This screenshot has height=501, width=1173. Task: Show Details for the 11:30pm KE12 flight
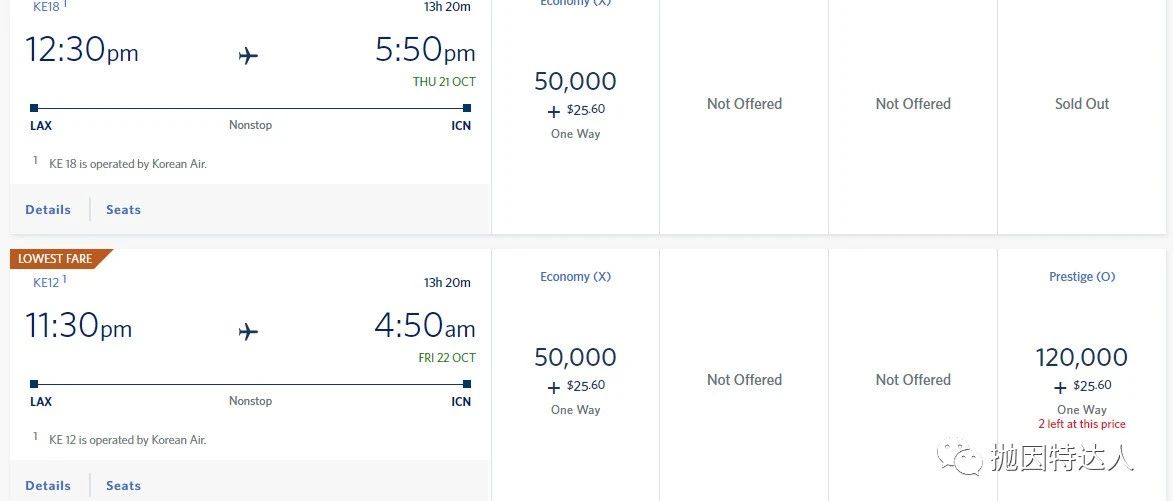[x=48, y=486]
